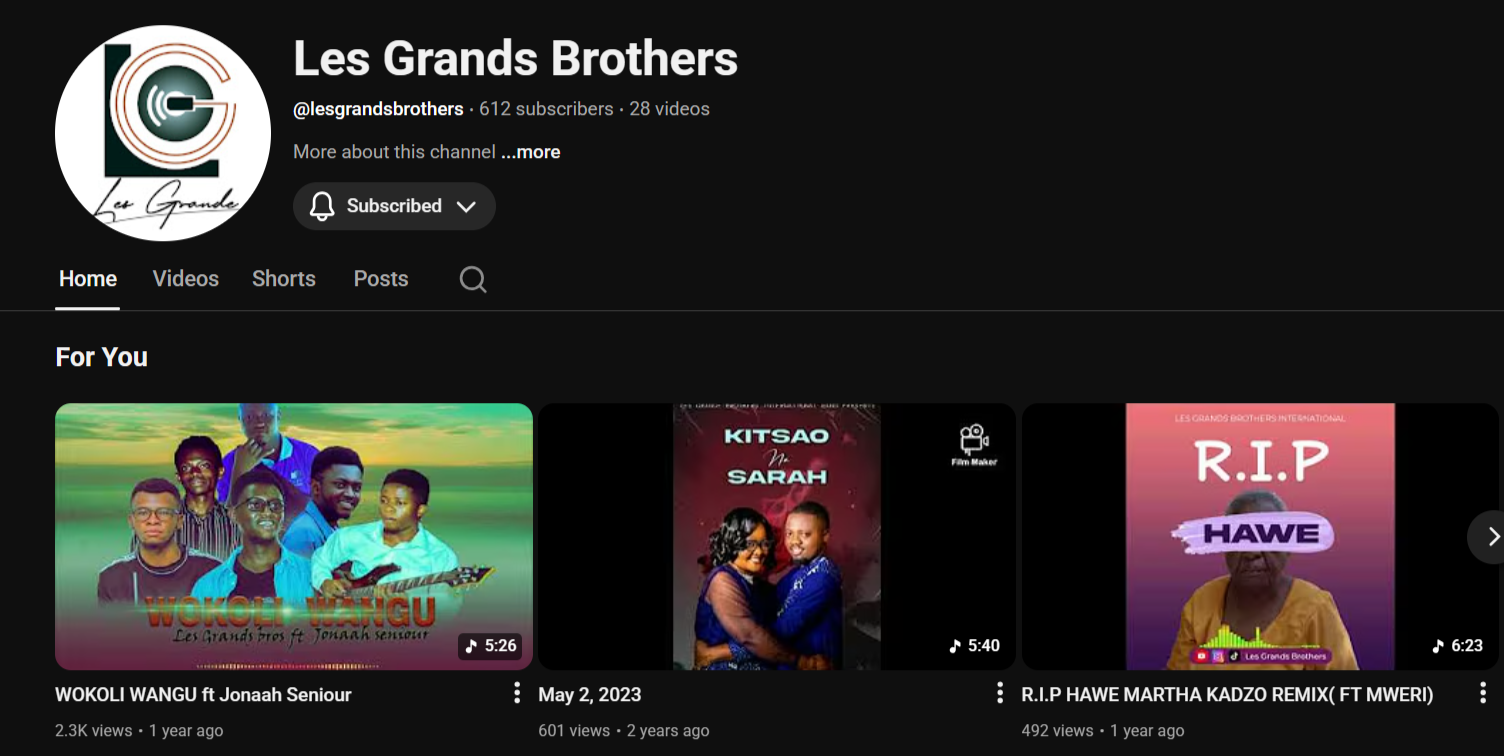Play the Kitsao na Sarah thumbnail video

[x=777, y=536]
